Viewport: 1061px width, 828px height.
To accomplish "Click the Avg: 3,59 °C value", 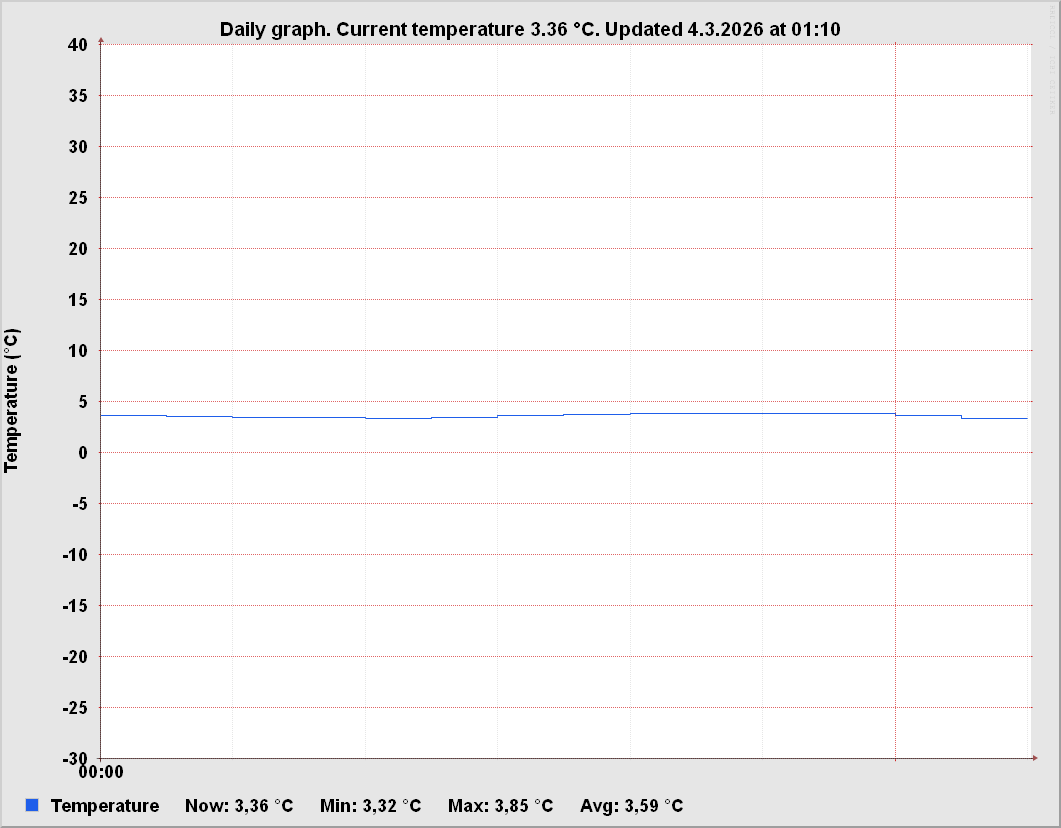I will click(x=631, y=806).
